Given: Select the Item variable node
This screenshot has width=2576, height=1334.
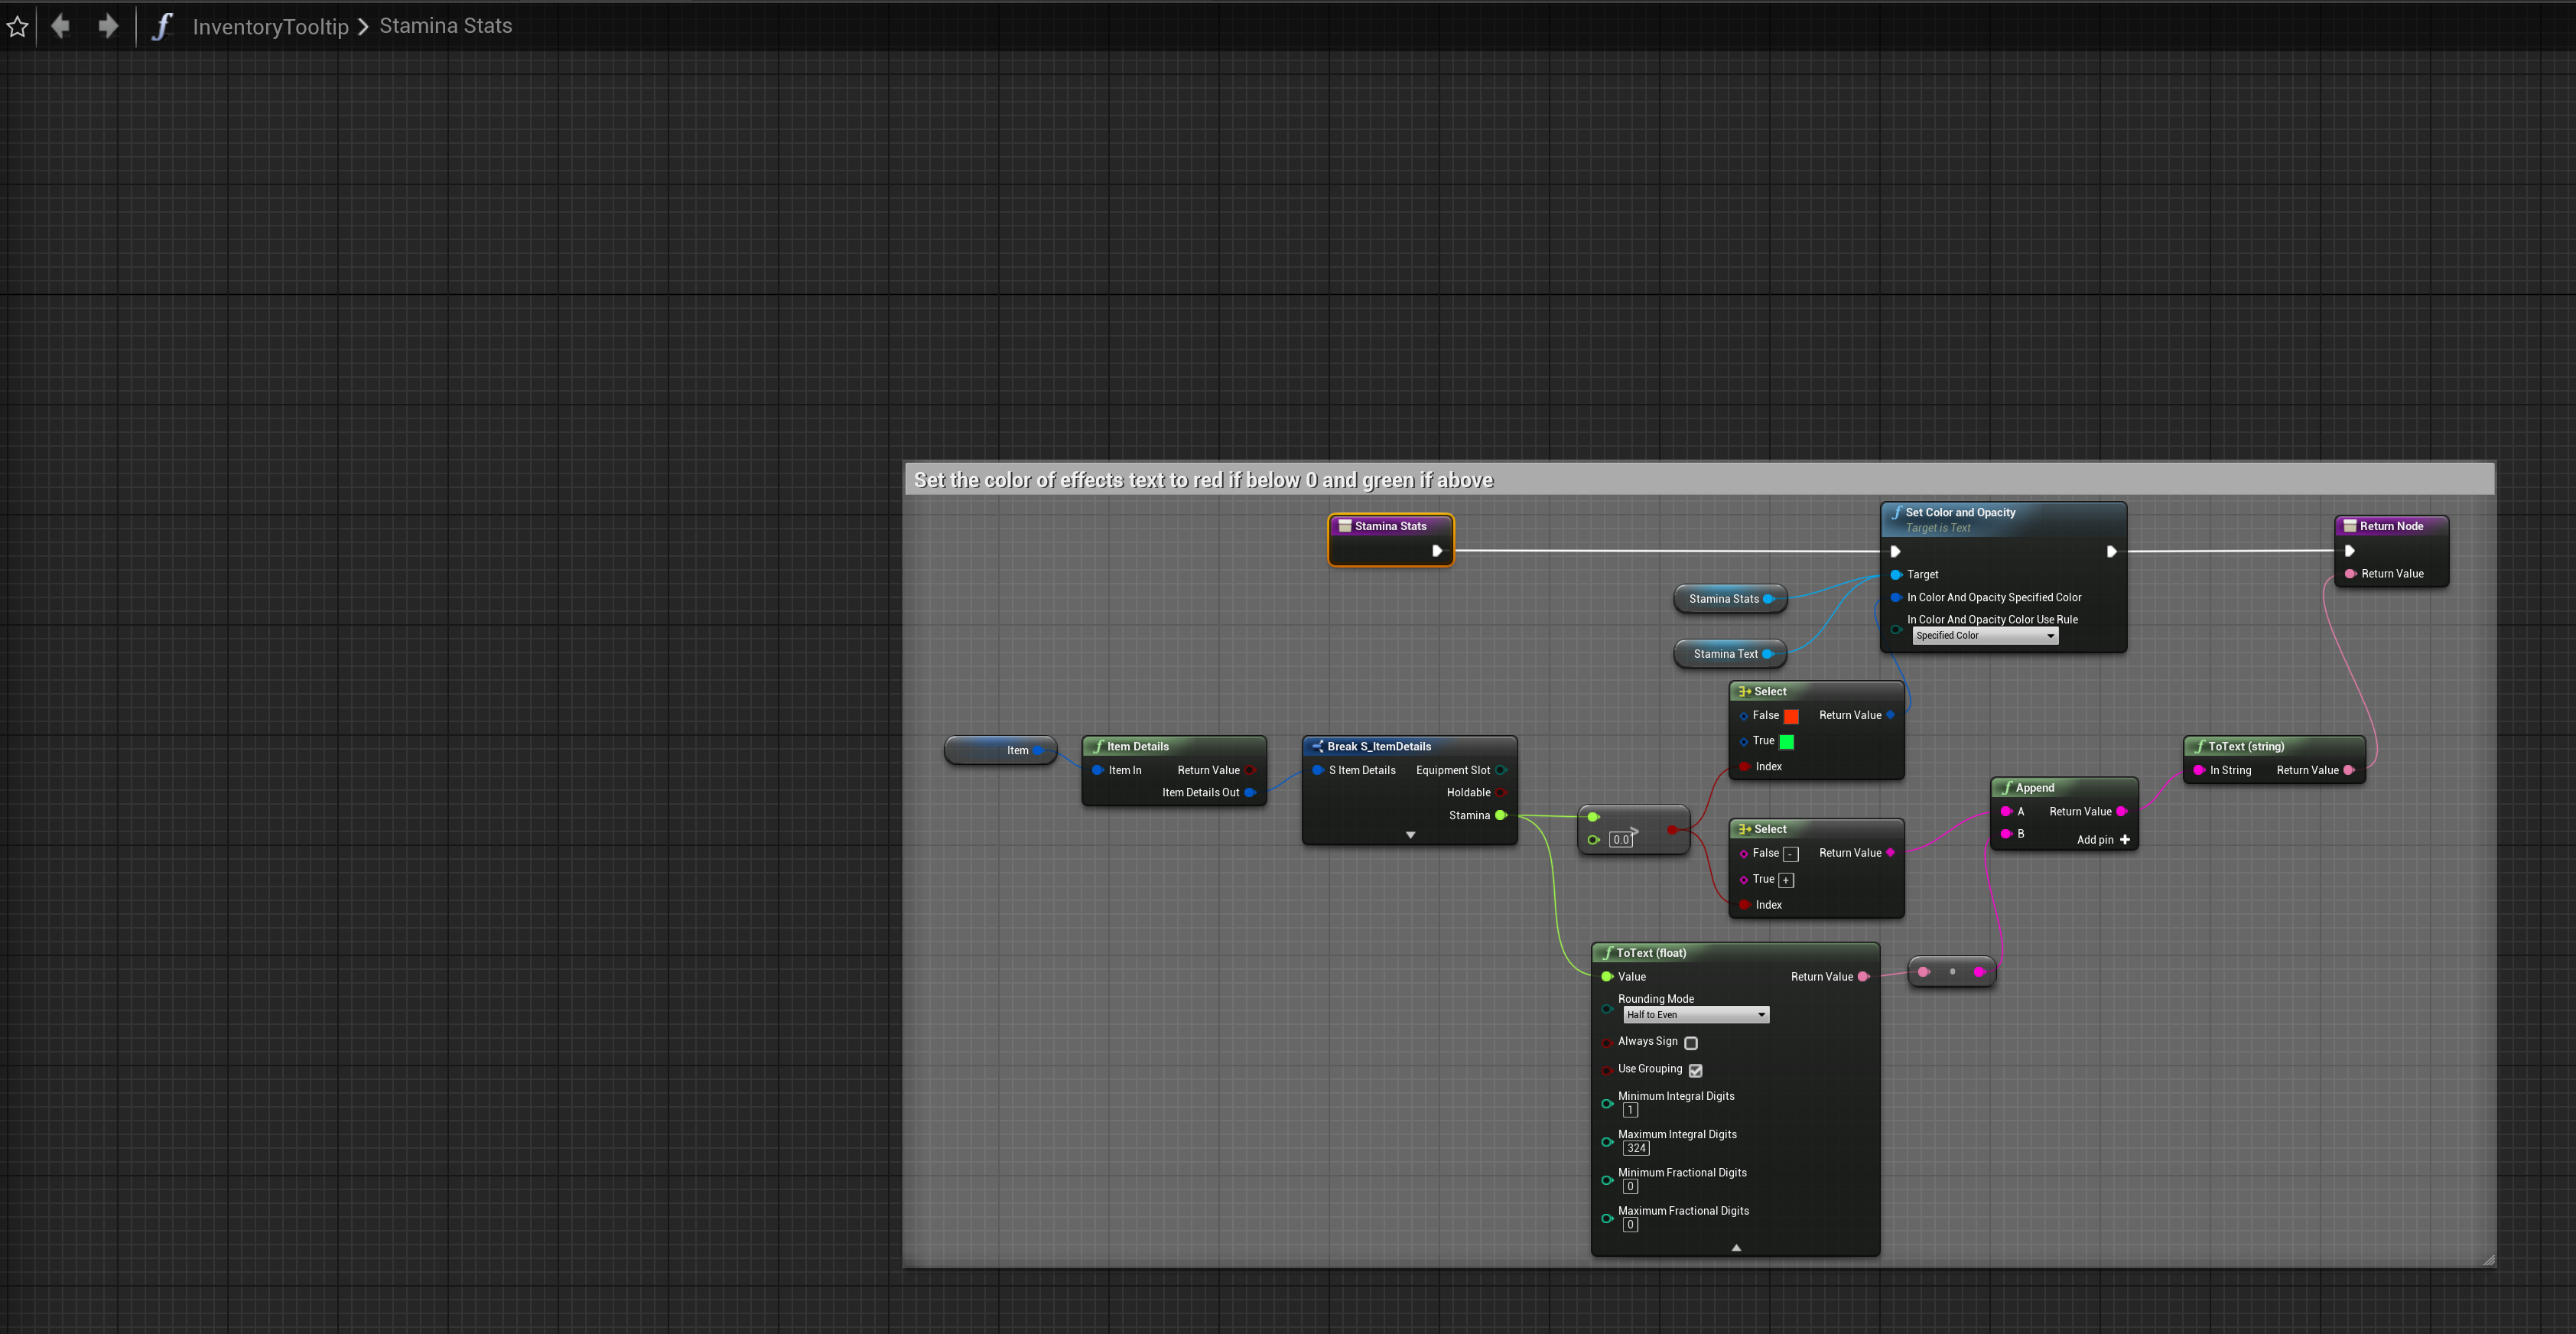Looking at the screenshot, I should (x=1000, y=750).
